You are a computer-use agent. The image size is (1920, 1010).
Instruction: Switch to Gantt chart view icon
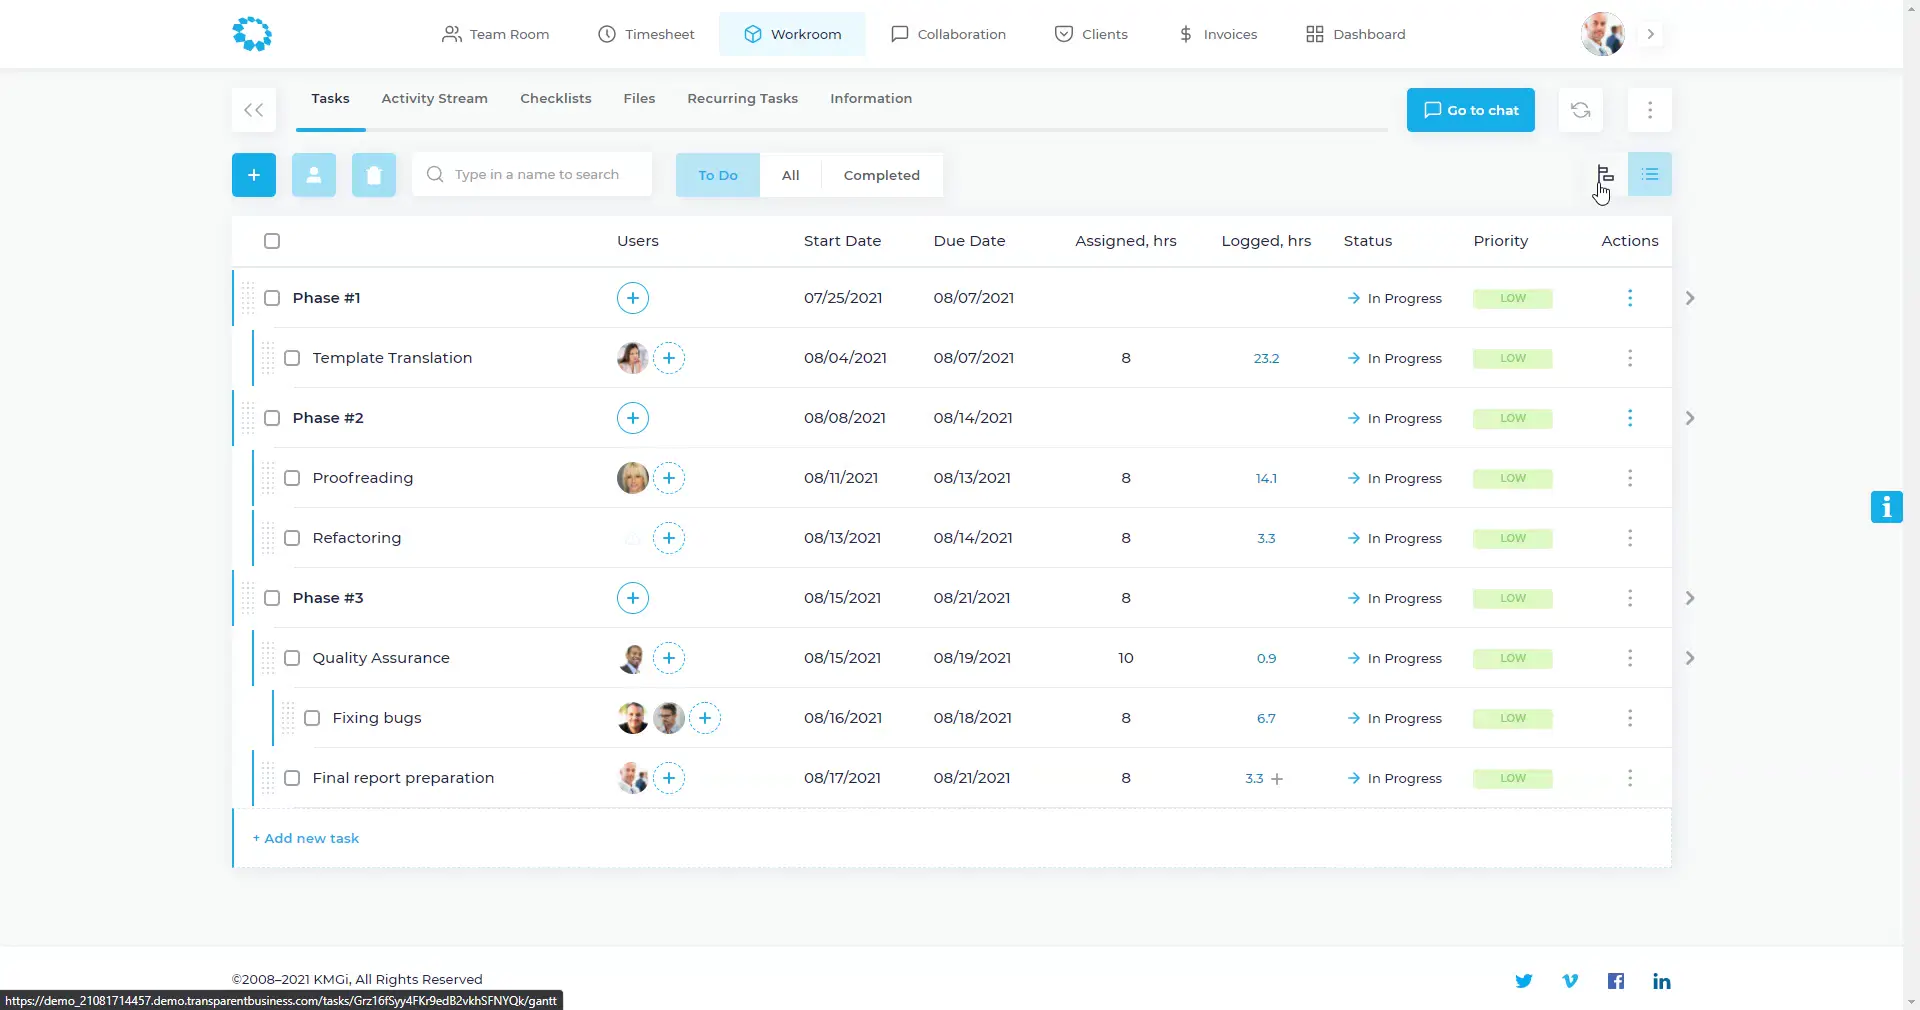pyautogui.click(x=1605, y=174)
